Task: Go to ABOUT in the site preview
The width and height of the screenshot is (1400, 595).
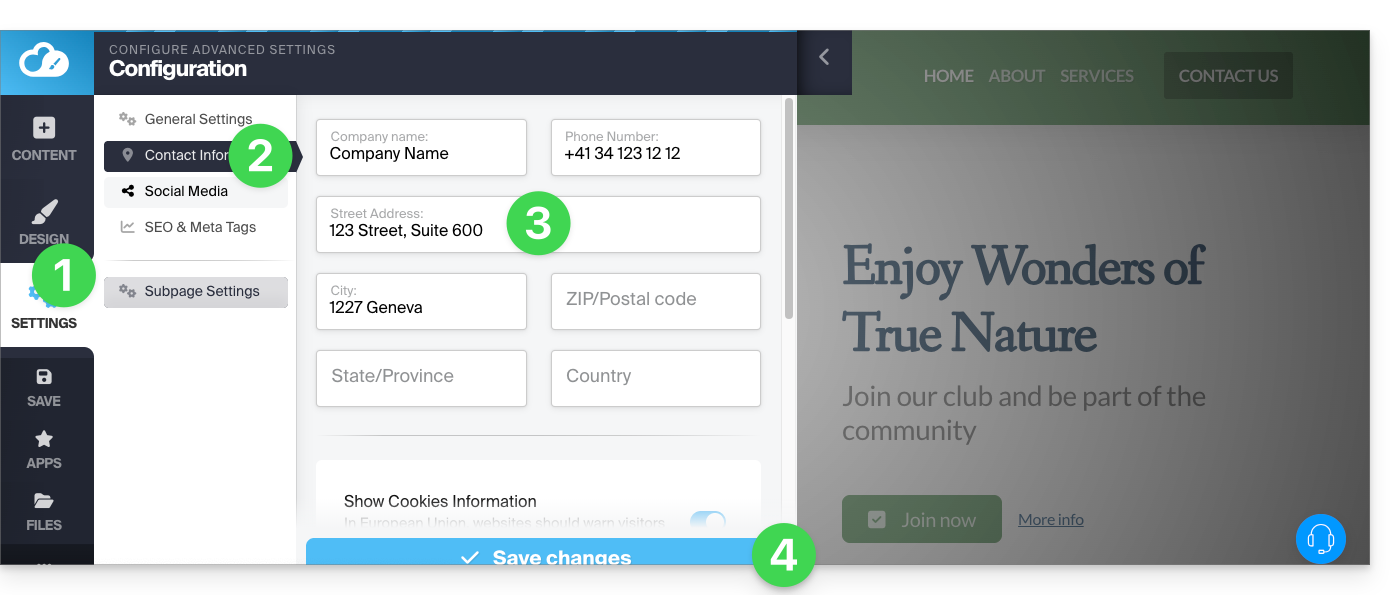Action: pos(1016,76)
